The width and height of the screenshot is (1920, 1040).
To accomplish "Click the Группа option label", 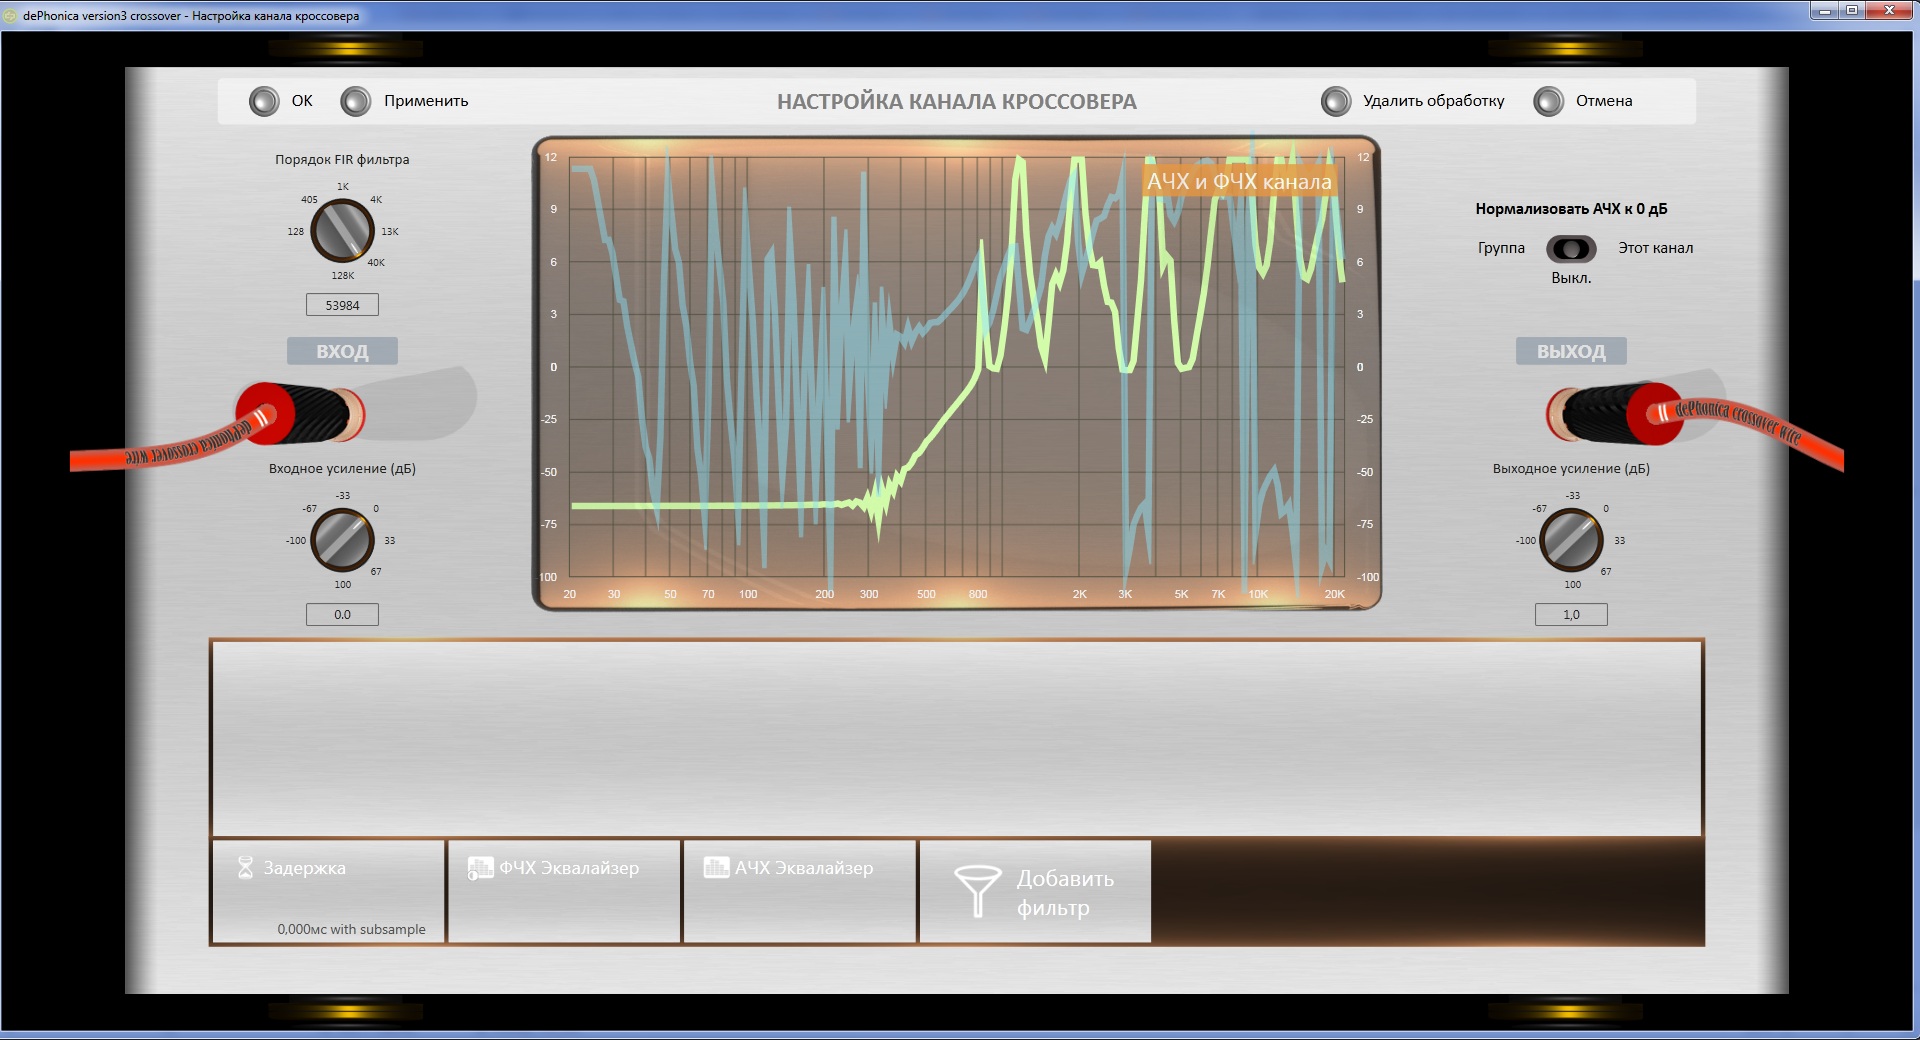I will (x=1501, y=248).
